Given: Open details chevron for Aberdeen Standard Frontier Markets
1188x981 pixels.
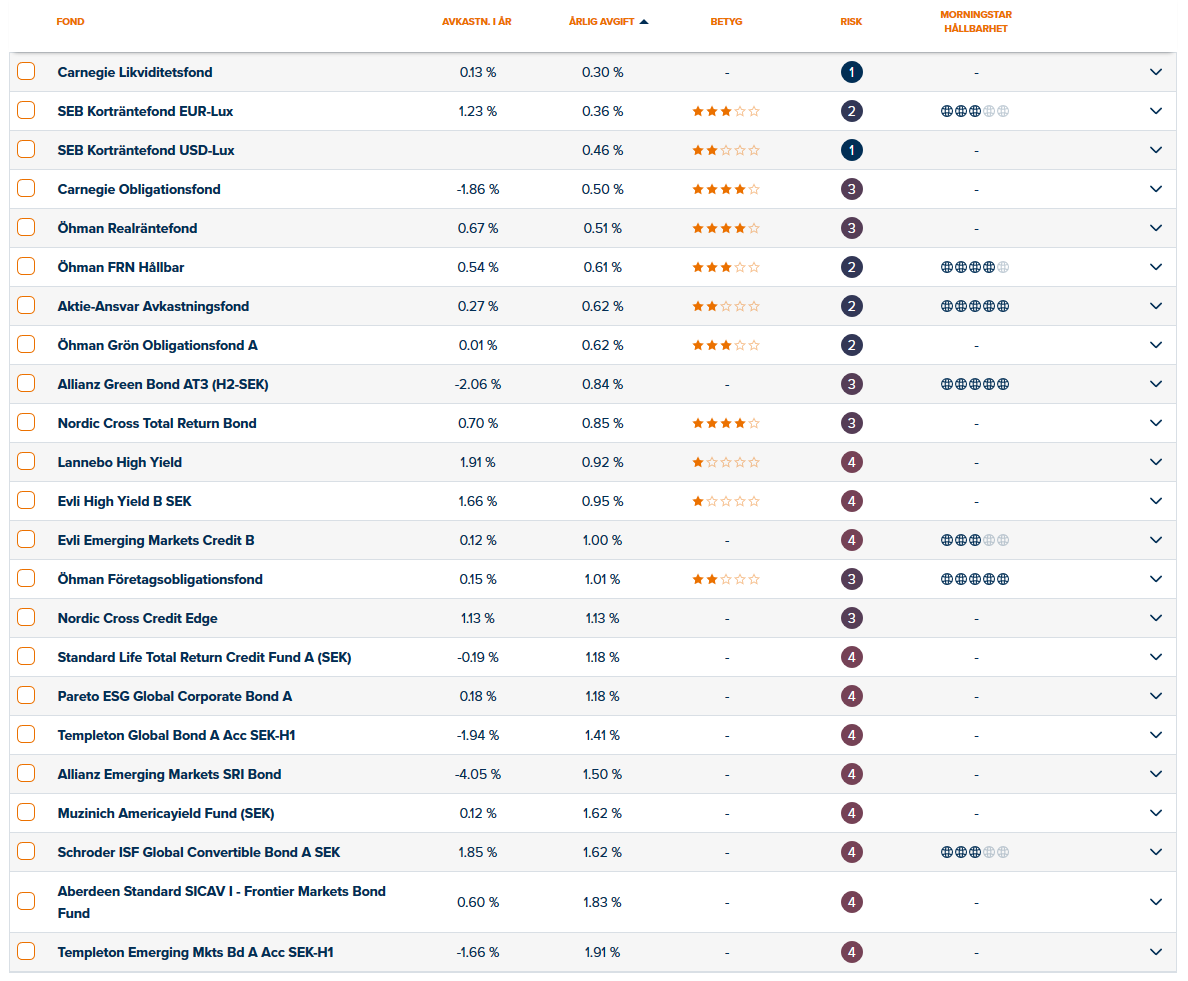Looking at the screenshot, I should point(1156,902).
